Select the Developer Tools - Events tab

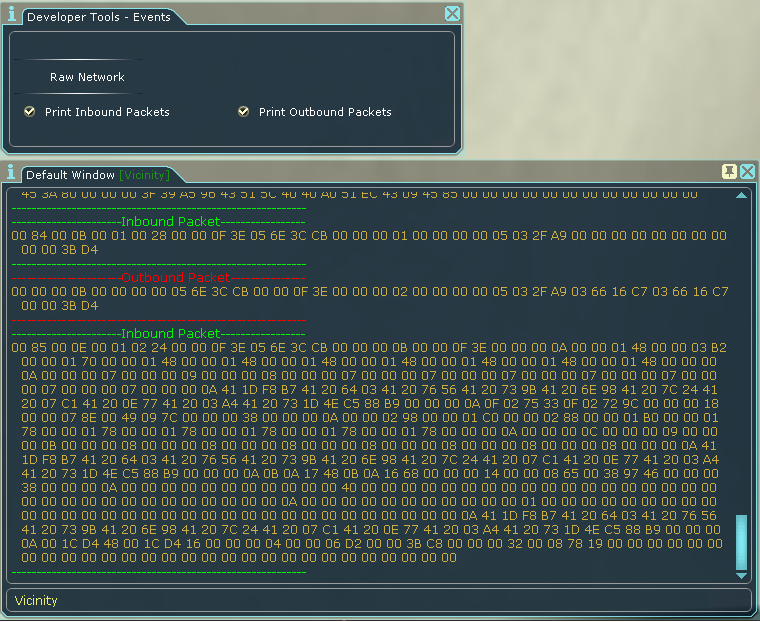pyautogui.click(x=99, y=17)
